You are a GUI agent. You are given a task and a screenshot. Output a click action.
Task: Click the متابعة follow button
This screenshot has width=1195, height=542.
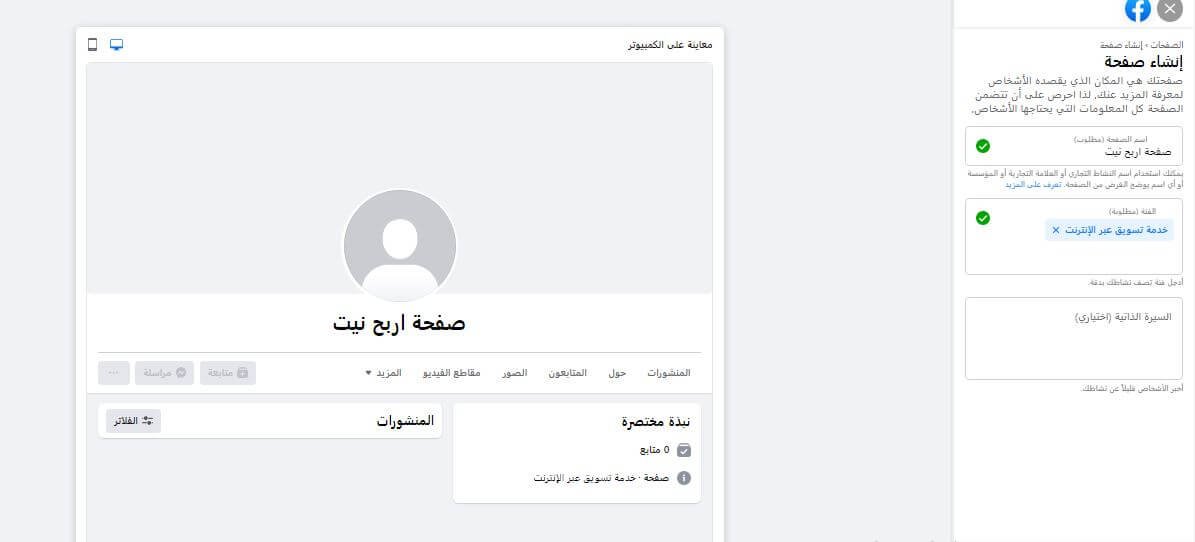pyautogui.click(x=228, y=373)
